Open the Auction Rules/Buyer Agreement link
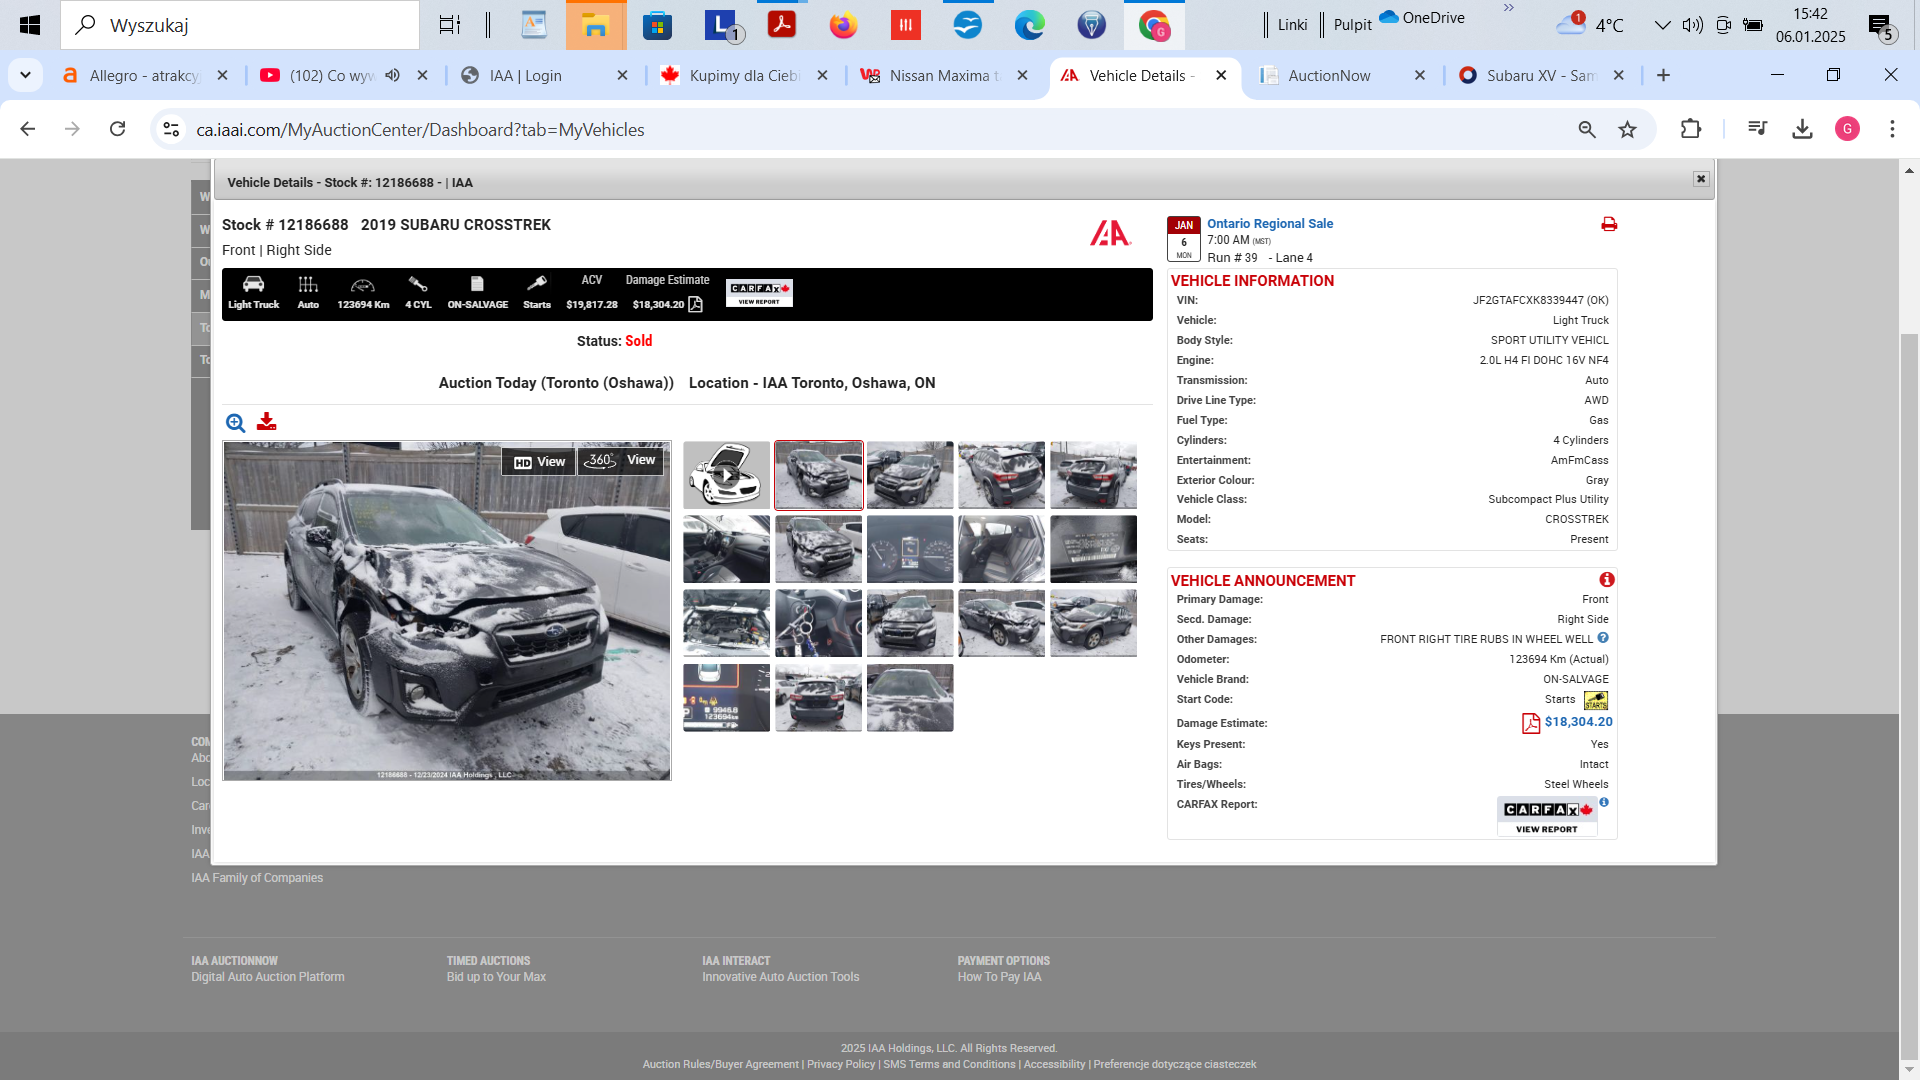 pyautogui.click(x=721, y=1064)
